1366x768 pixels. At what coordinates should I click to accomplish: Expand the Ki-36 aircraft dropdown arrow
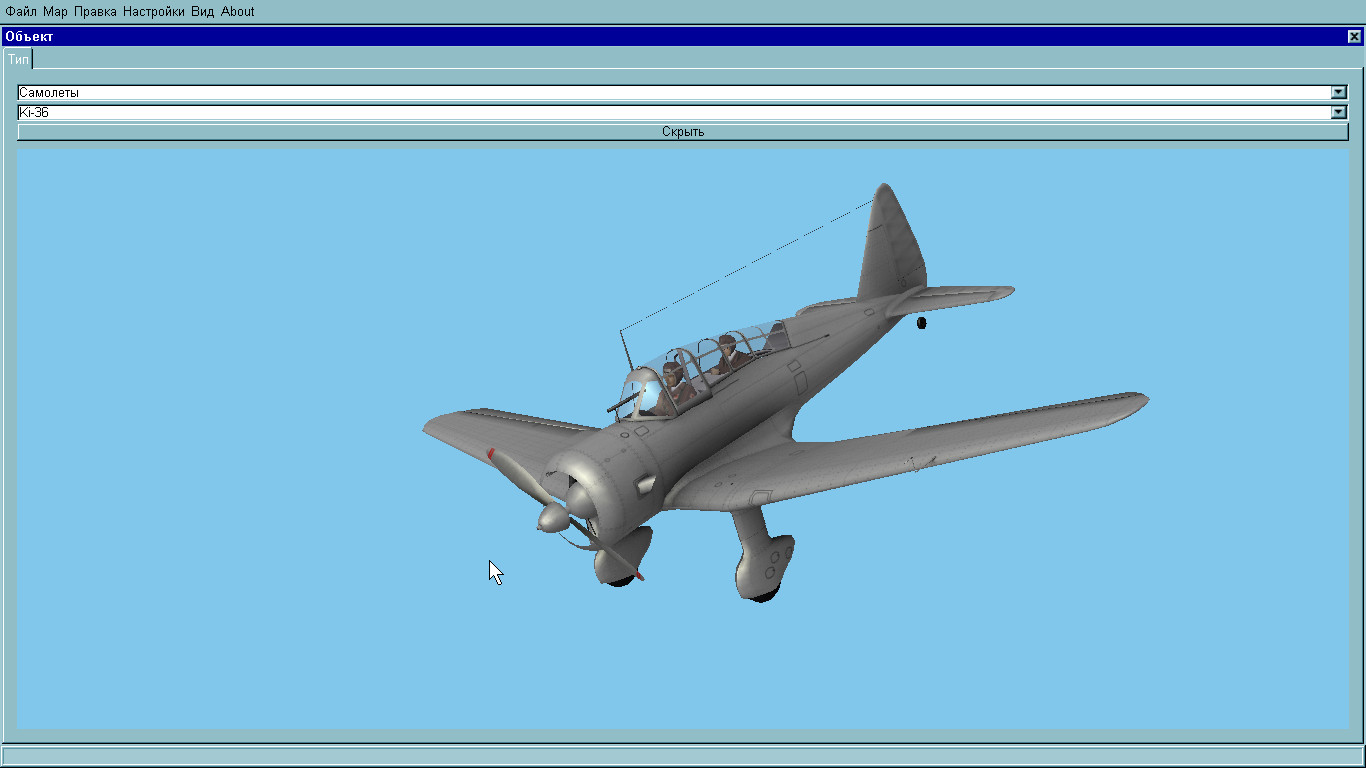coord(1339,112)
